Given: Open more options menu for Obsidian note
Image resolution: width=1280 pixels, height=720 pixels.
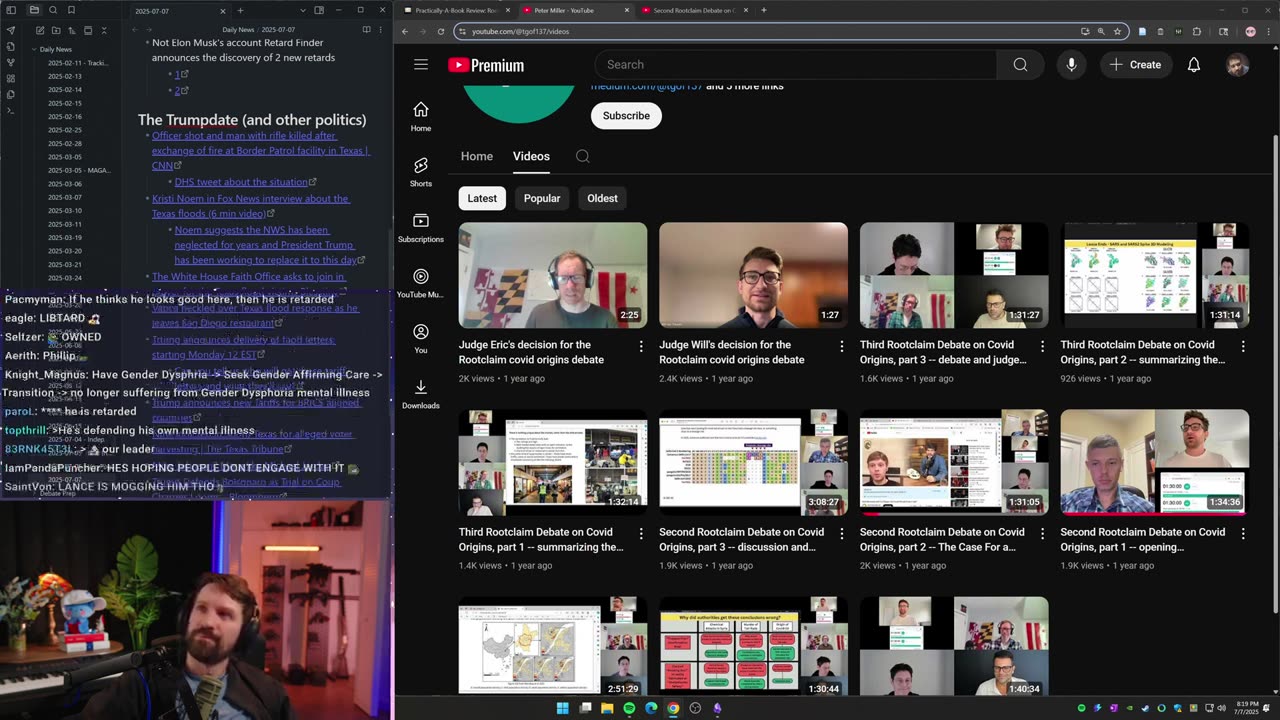Looking at the screenshot, I should [x=381, y=30].
